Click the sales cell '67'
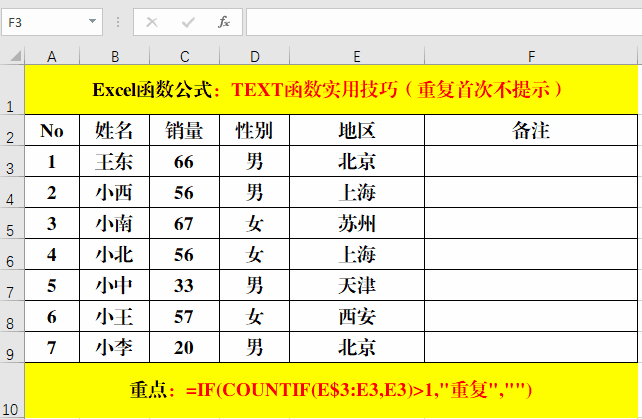This screenshot has width=642, height=419. pyautogui.click(x=185, y=224)
